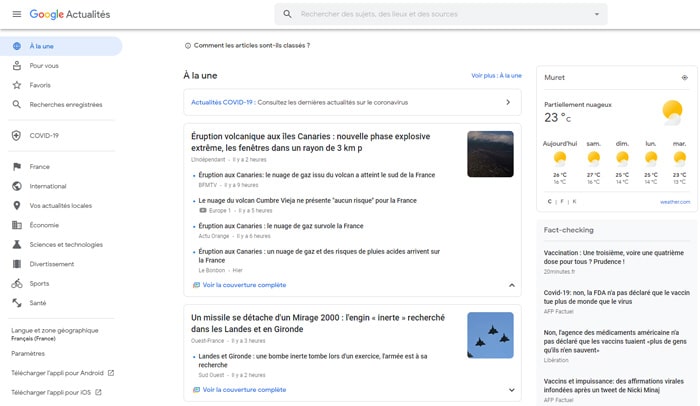The image size is (700, 406).
Task: Open Sciences et technologies section
Action: pos(66,244)
